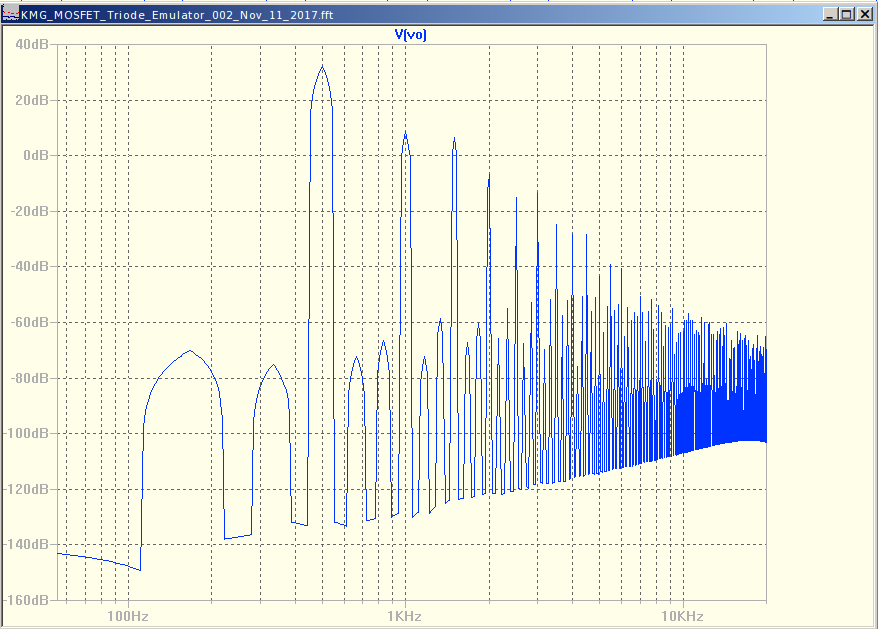The image size is (878, 629).
Task: Click the -20dB axis label
Action: click(30, 211)
